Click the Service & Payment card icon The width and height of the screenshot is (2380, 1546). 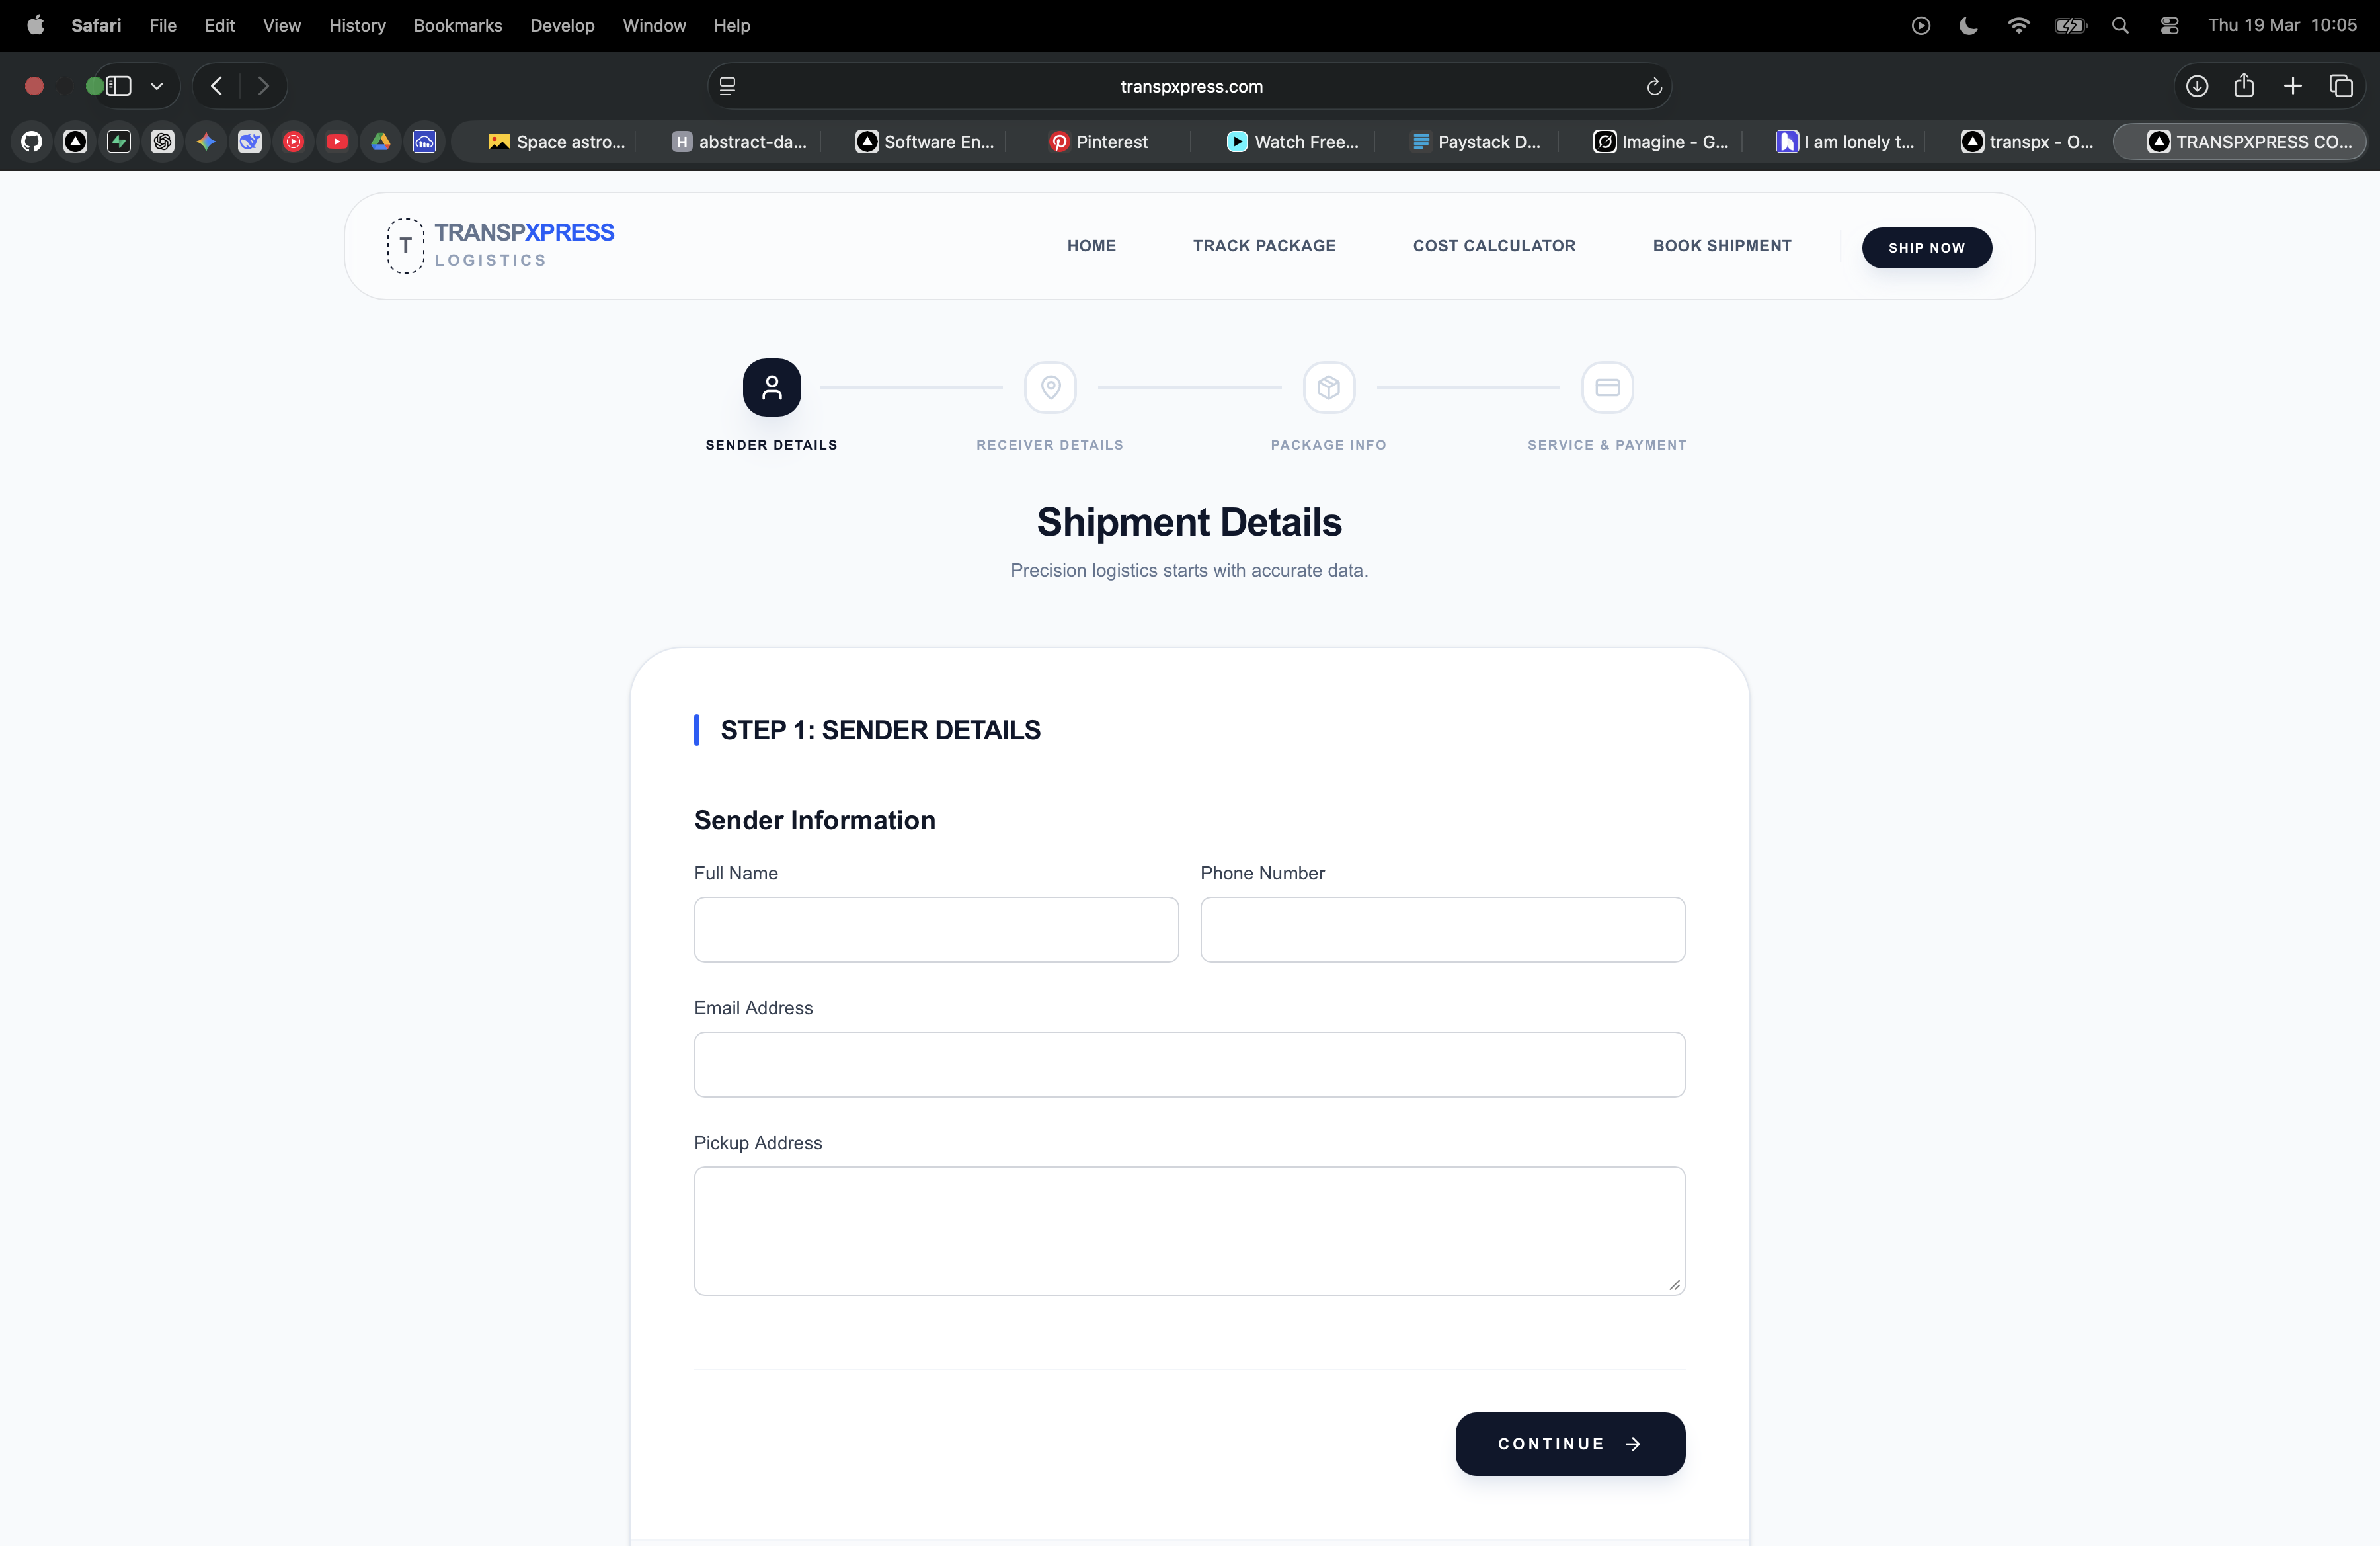(x=1607, y=387)
